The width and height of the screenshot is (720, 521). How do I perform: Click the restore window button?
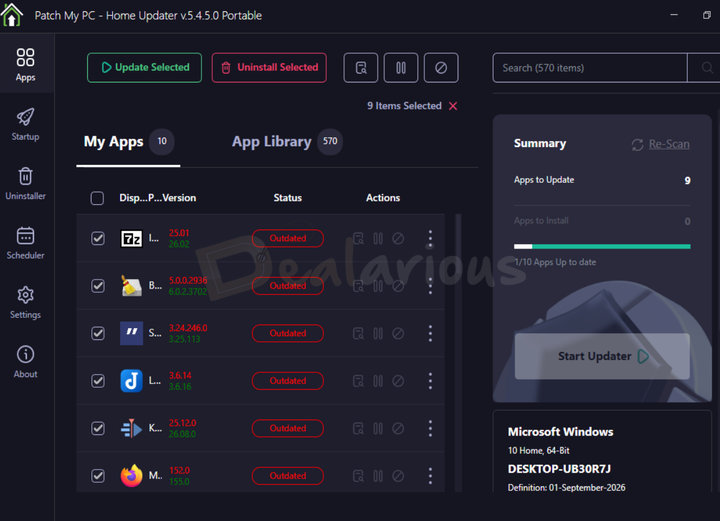pyautogui.click(x=707, y=15)
